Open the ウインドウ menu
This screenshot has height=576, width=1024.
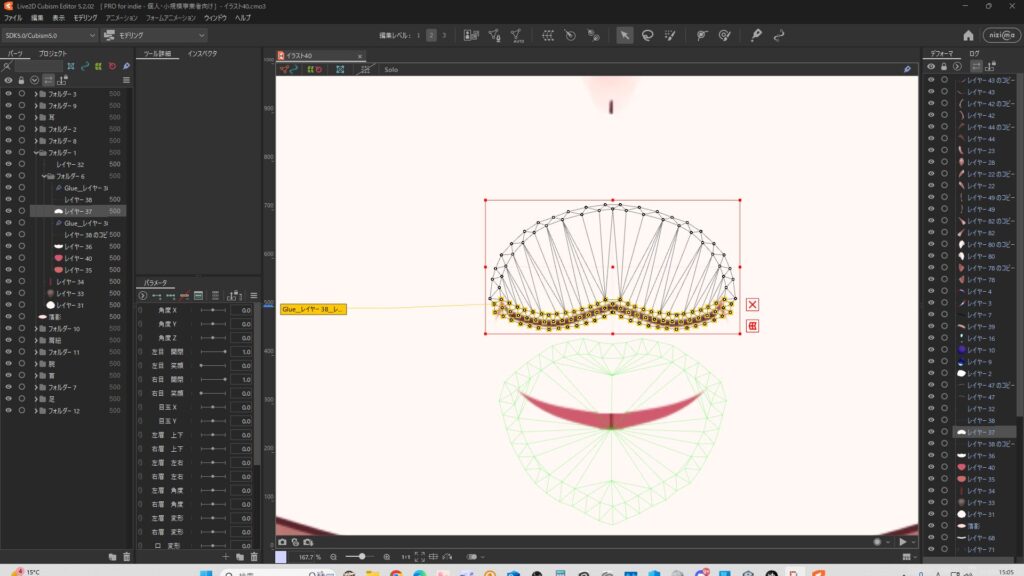[215, 18]
